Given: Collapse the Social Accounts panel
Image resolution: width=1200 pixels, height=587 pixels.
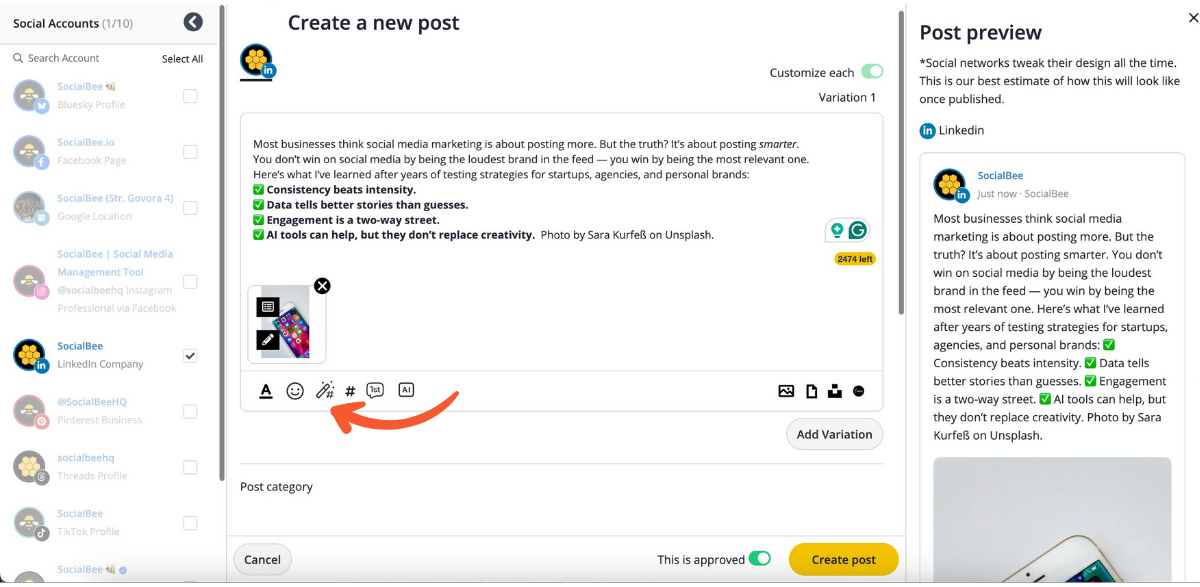Looking at the screenshot, I should pos(193,22).
